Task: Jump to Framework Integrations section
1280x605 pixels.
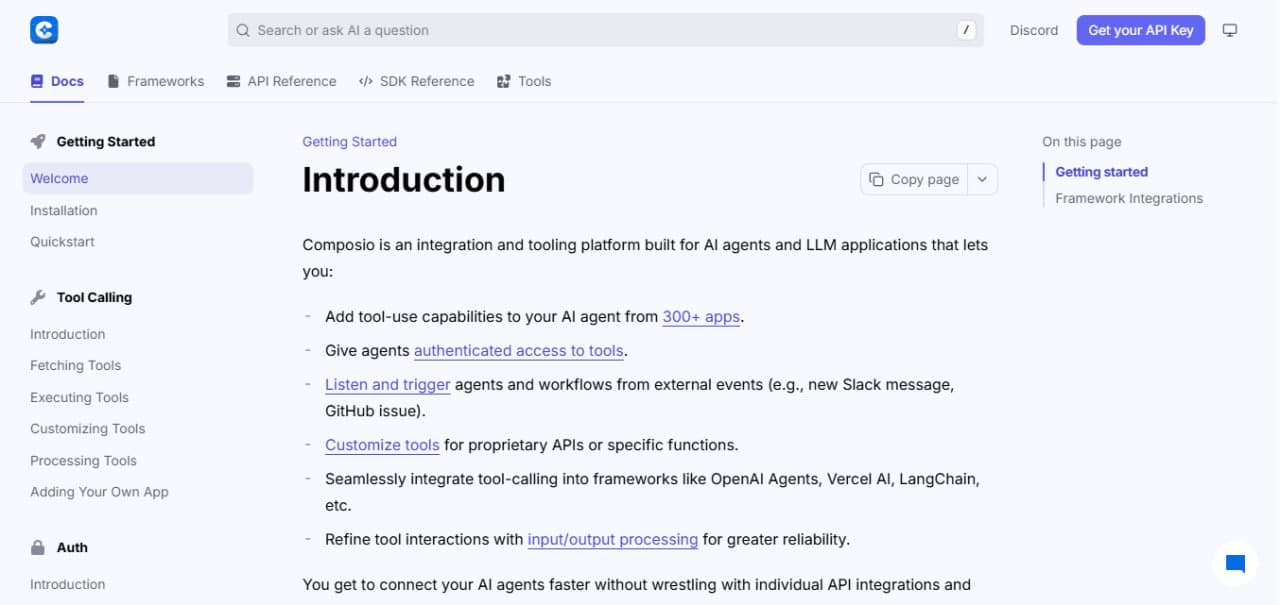Action: (1129, 198)
